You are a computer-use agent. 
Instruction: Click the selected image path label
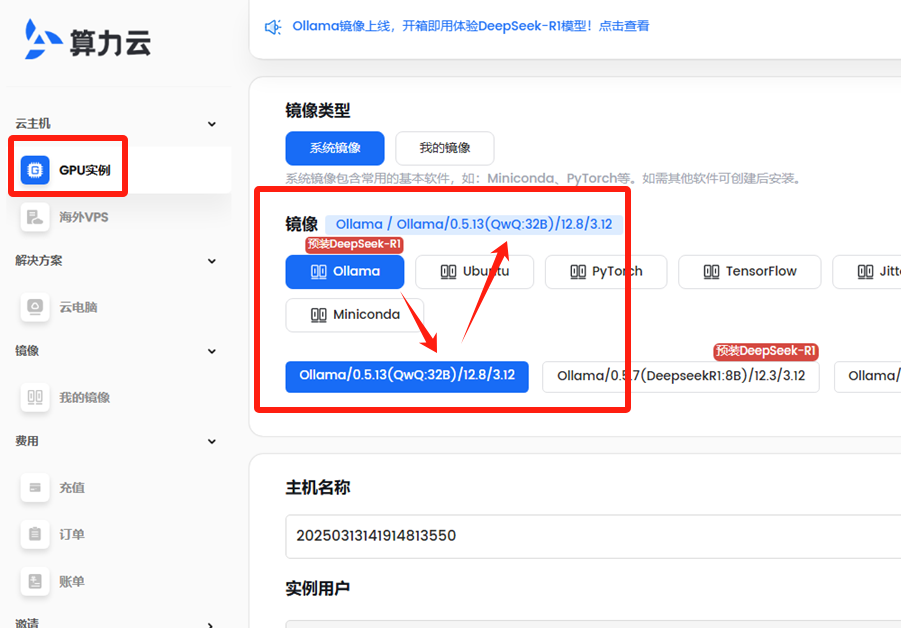474,225
